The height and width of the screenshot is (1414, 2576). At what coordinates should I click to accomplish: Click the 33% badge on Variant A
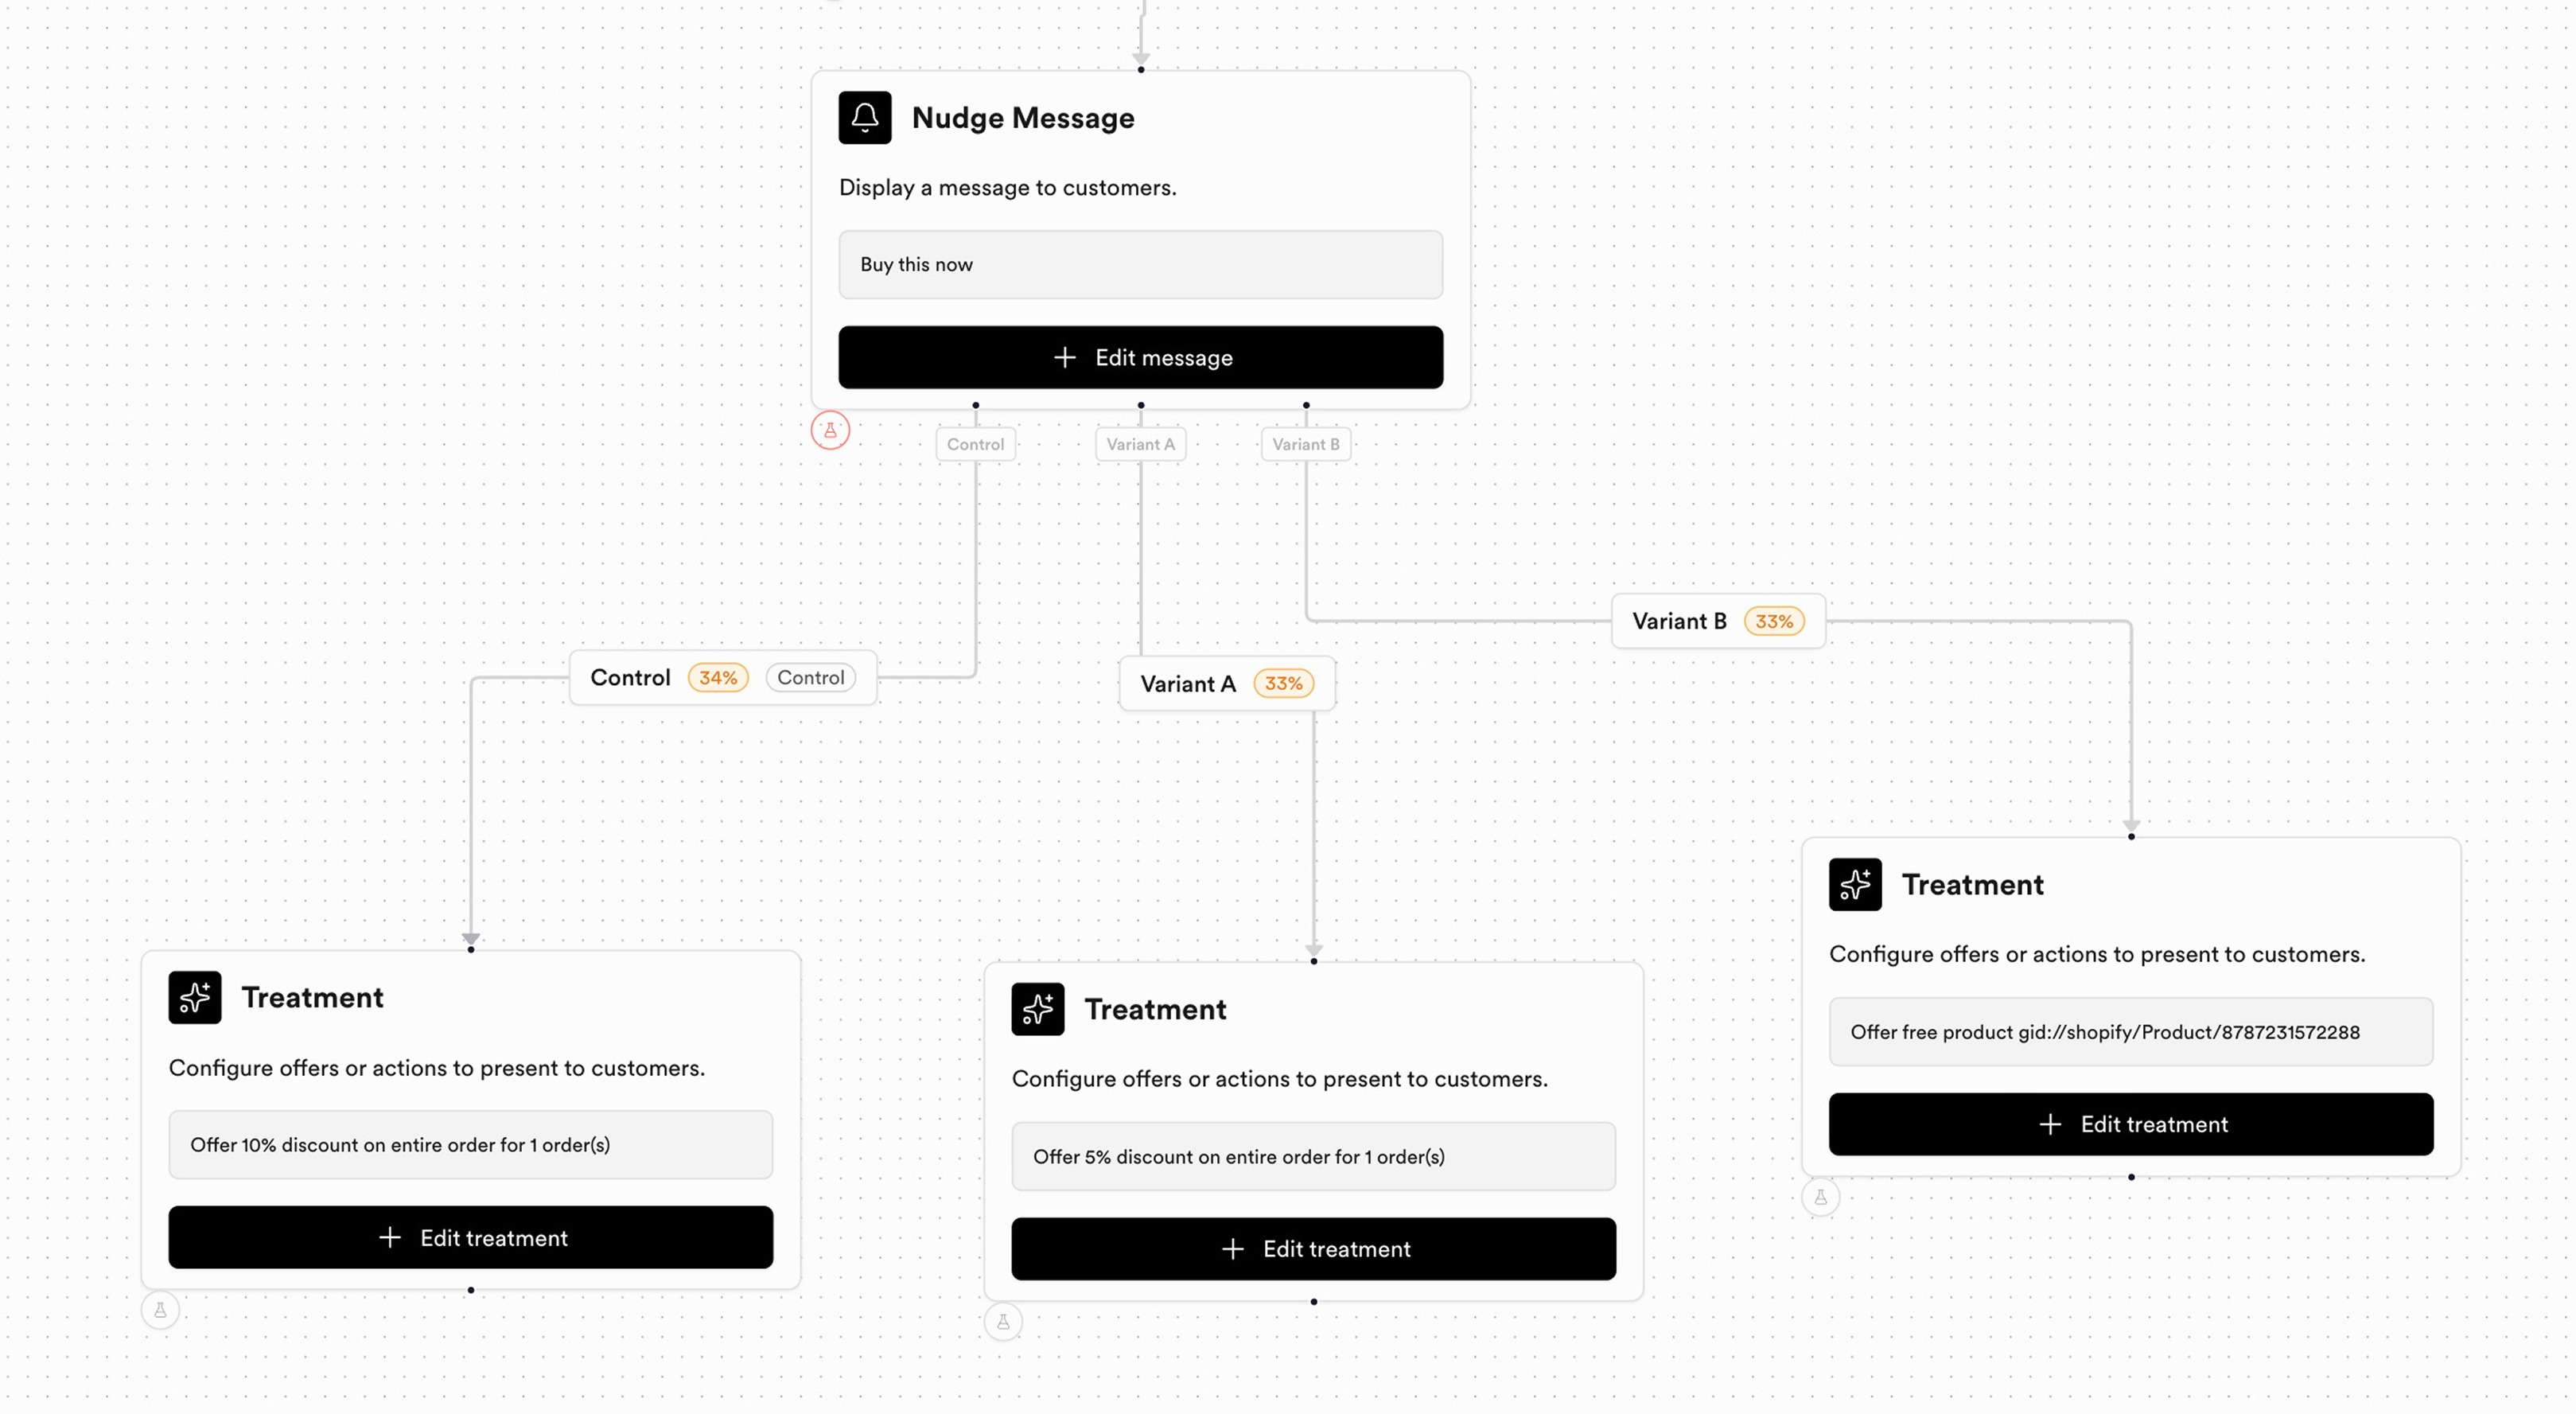point(1284,684)
